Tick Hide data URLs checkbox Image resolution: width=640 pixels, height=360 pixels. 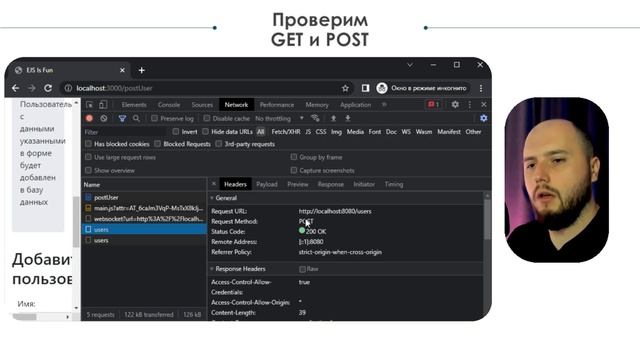[205, 132]
